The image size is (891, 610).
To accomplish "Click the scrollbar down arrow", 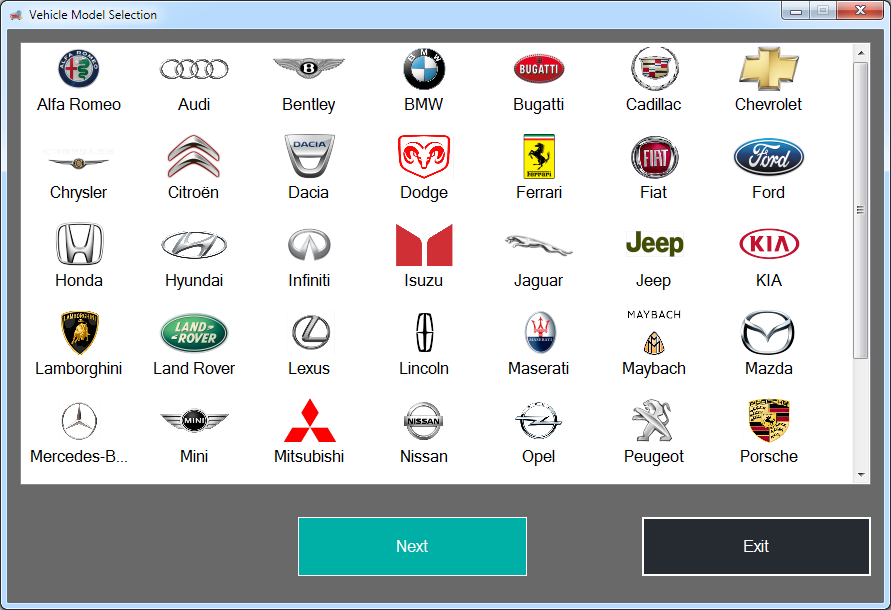I will click(861, 475).
